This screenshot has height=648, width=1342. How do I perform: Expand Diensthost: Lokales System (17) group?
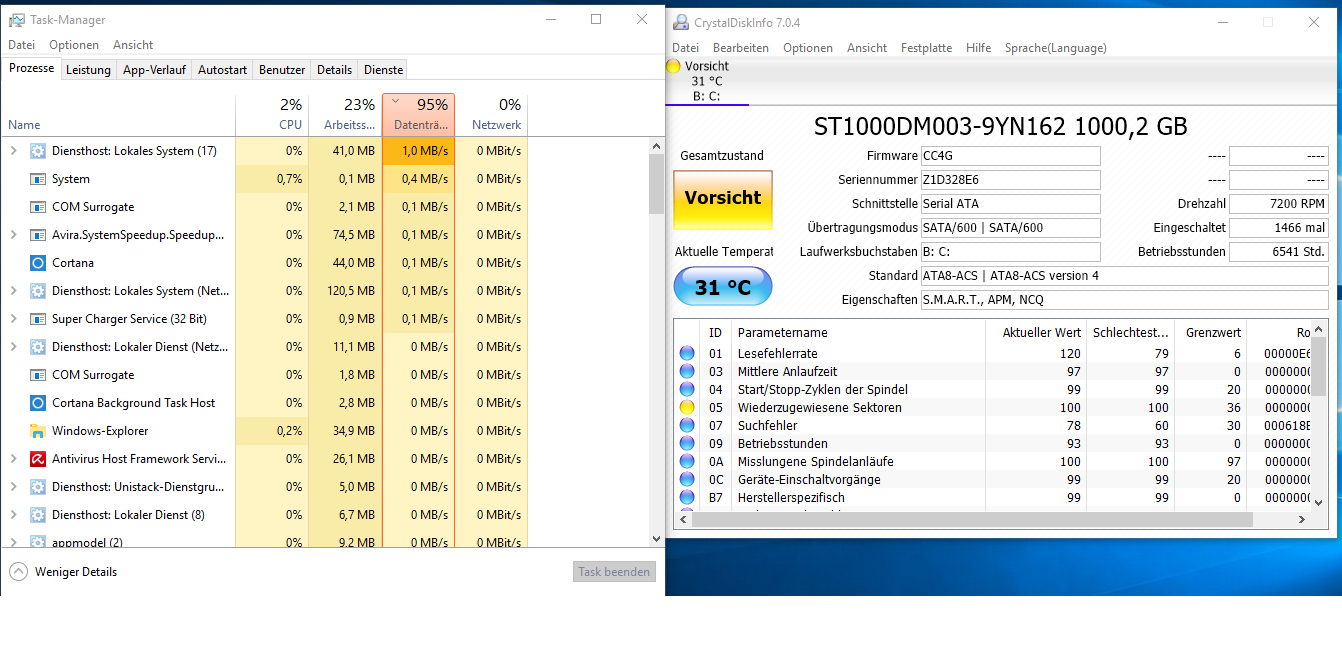(13, 151)
